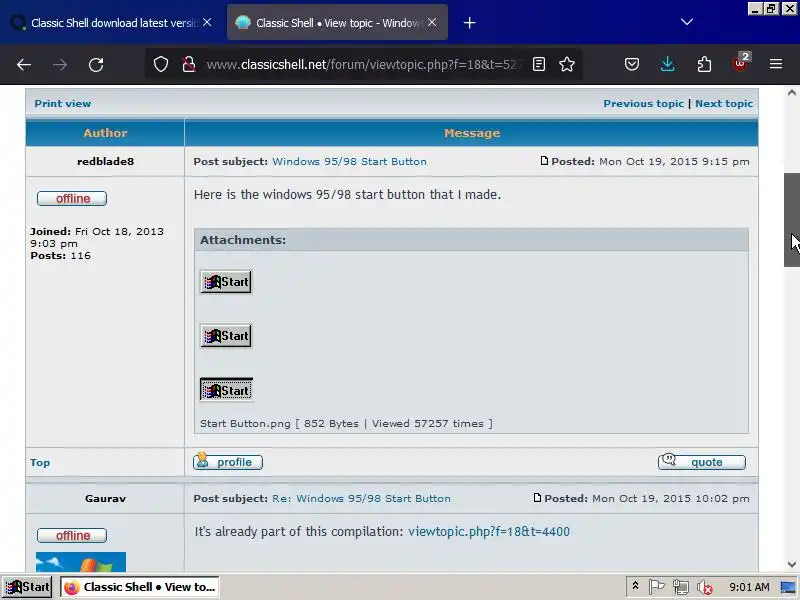Open the Re: Windows 95/98 Start Button link
The height and width of the screenshot is (600, 800).
click(x=361, y=498)
